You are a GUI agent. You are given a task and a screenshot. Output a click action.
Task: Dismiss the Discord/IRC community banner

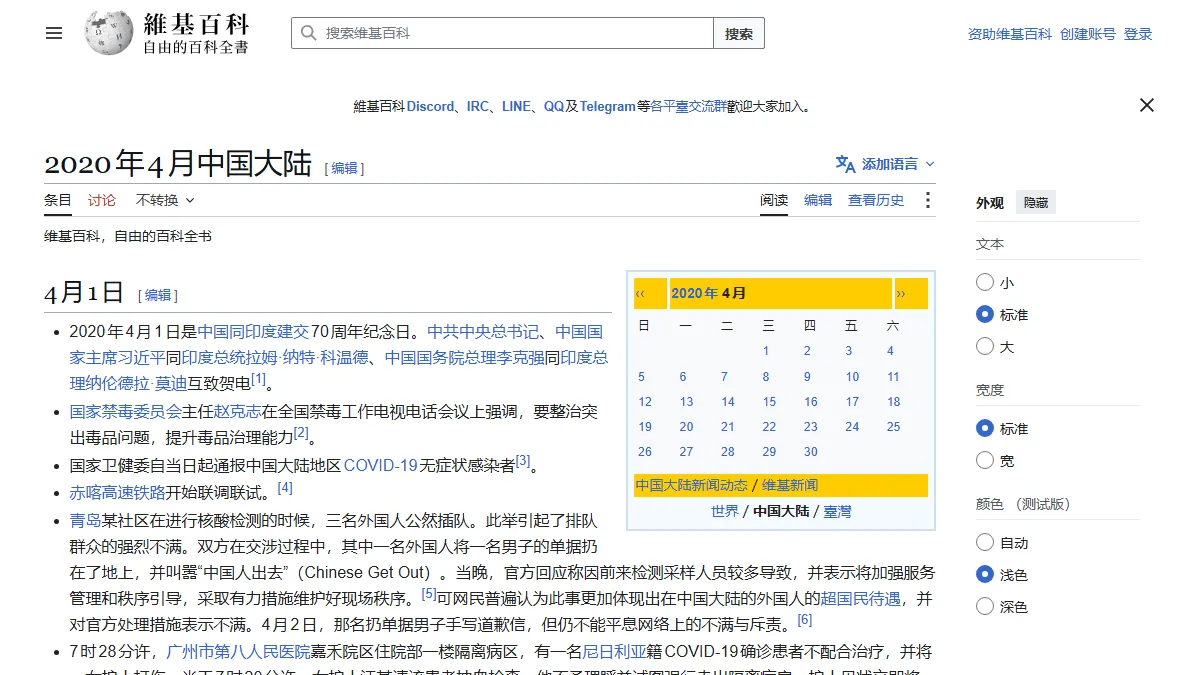[x=1147, y=105]
